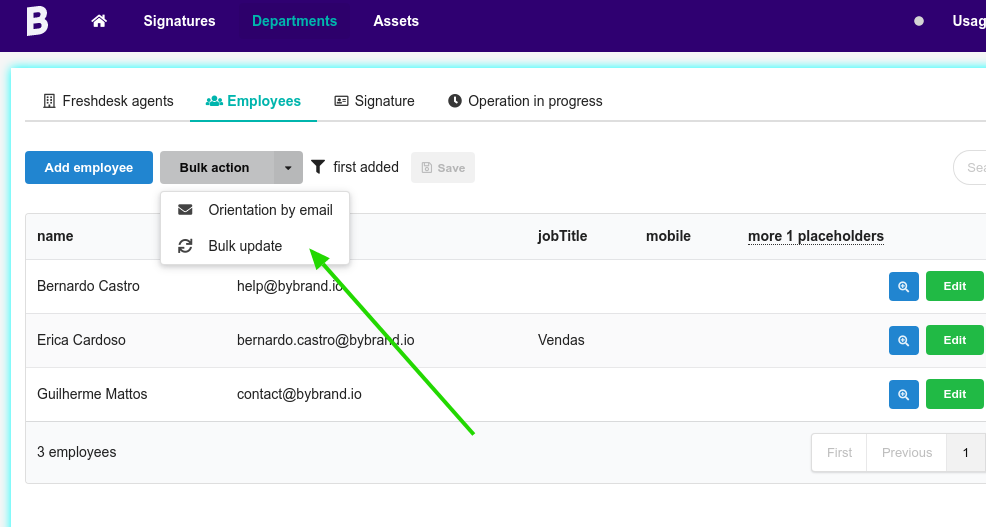Open Signatures in the top navigation
Image resolution: width=986 pixels, height=527 pixels.
click(x=179, y=21)
